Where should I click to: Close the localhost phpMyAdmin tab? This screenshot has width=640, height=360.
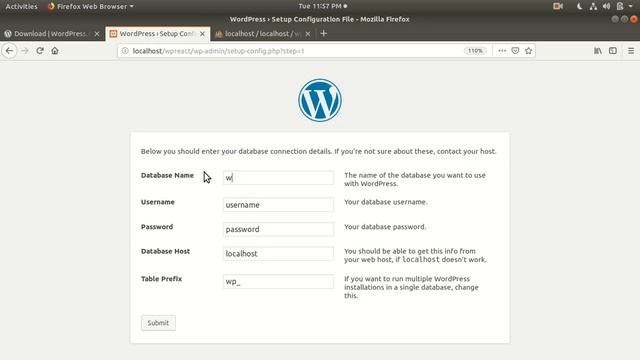[308, 34]
